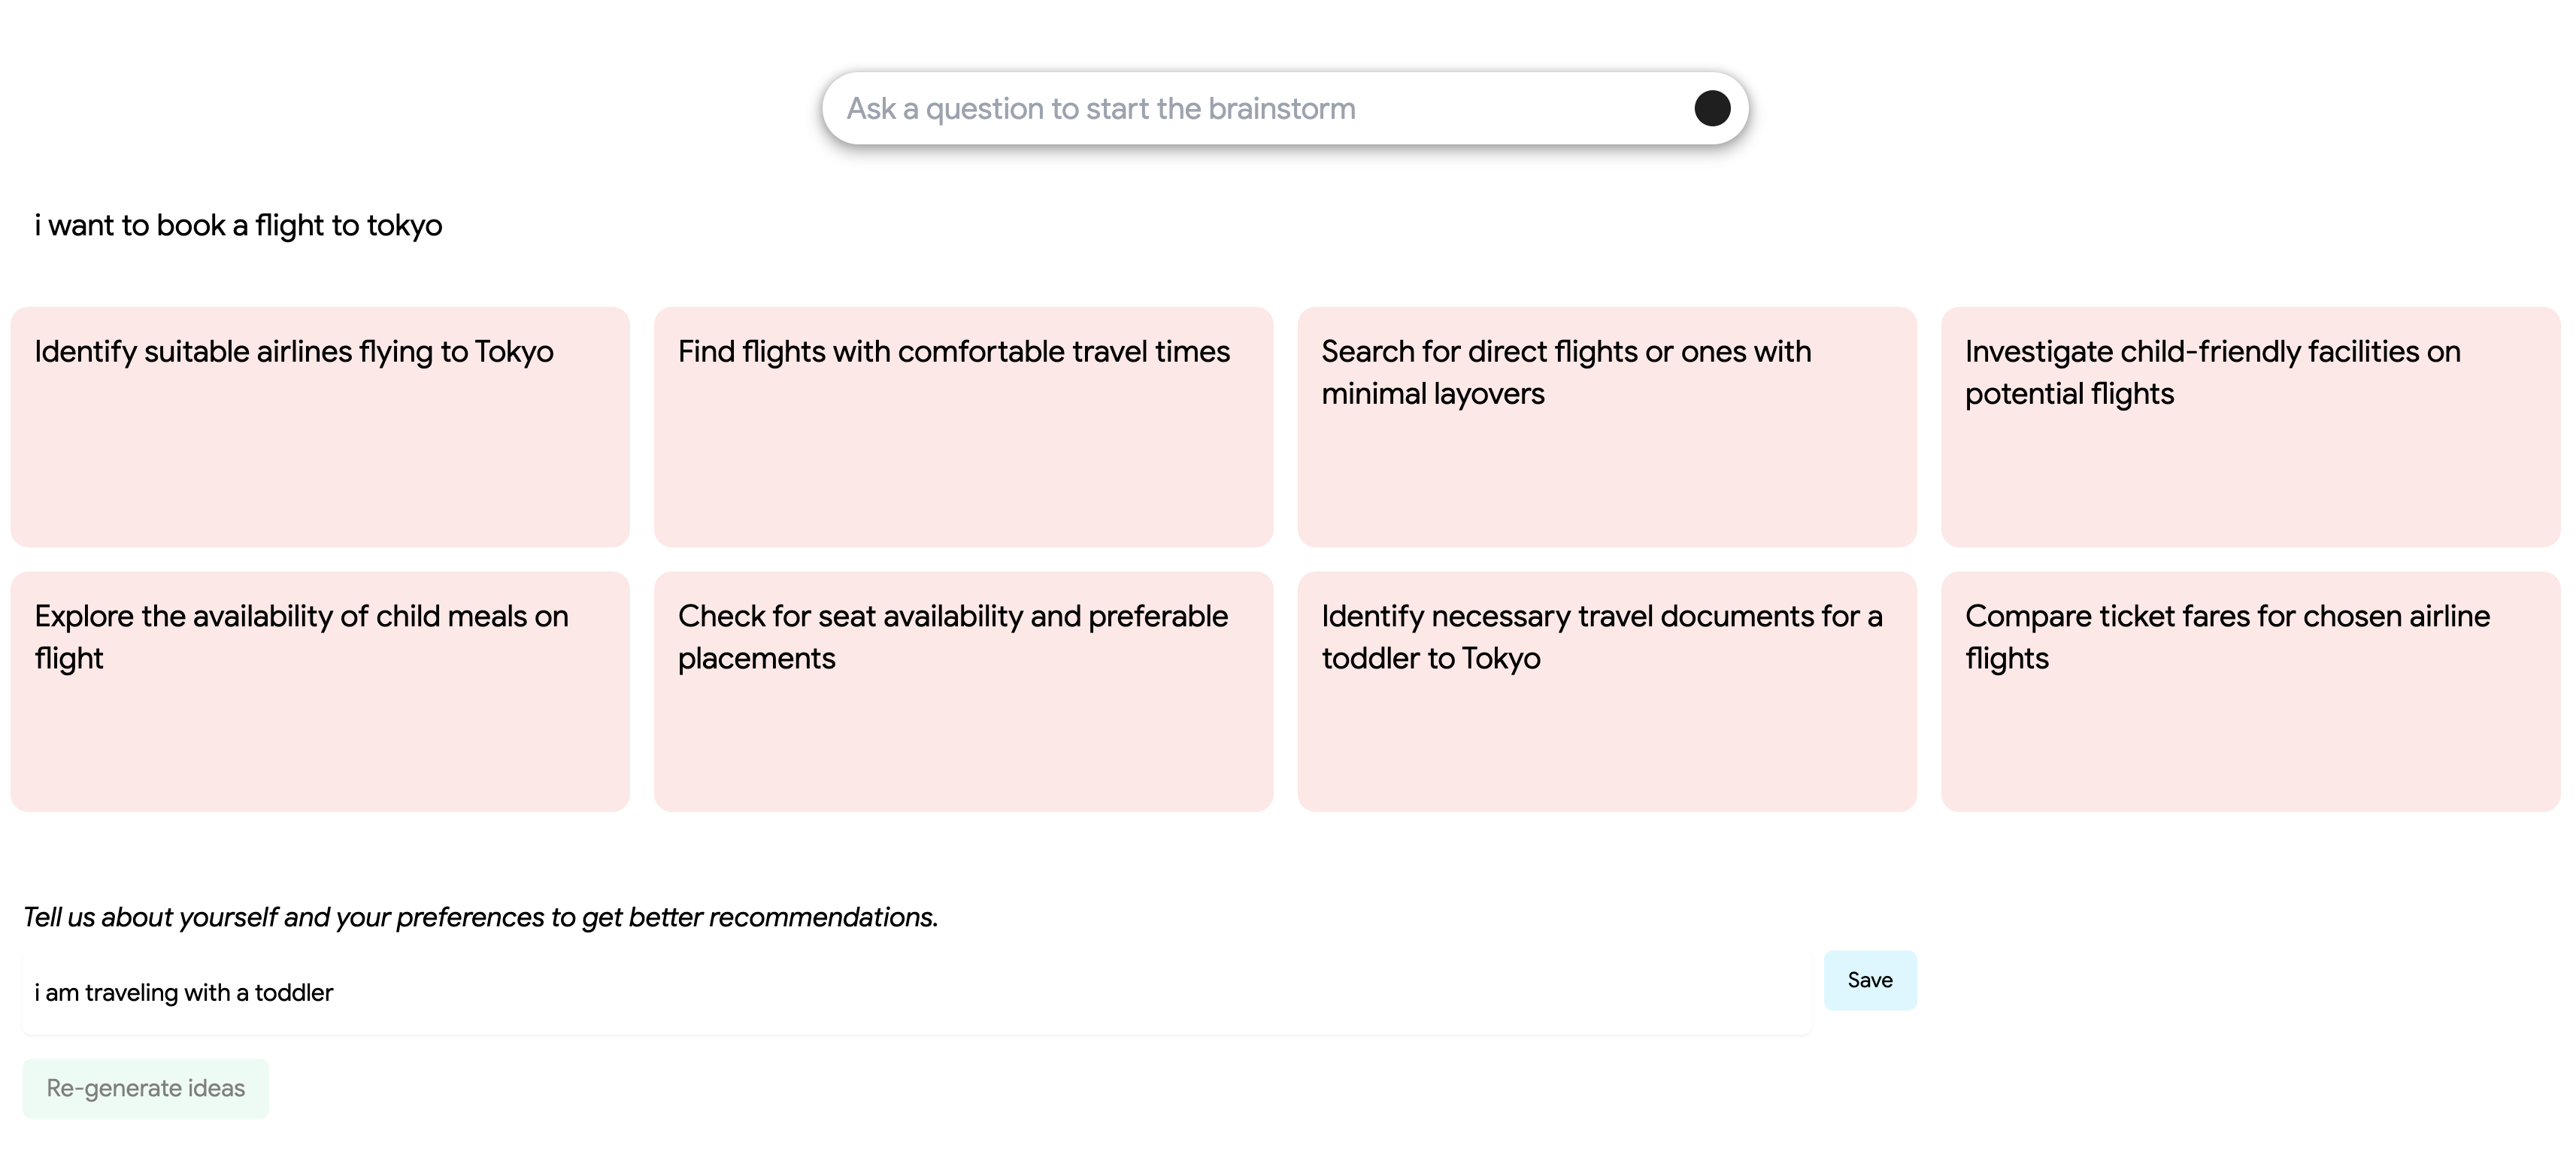Click 'potential flights' text in card
The image size is (2576, 1176).
pos(2068,394)
